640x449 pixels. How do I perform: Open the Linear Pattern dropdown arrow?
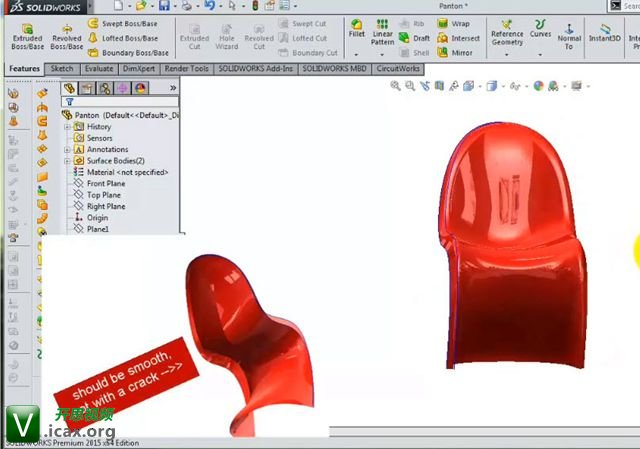coord(382,54)
